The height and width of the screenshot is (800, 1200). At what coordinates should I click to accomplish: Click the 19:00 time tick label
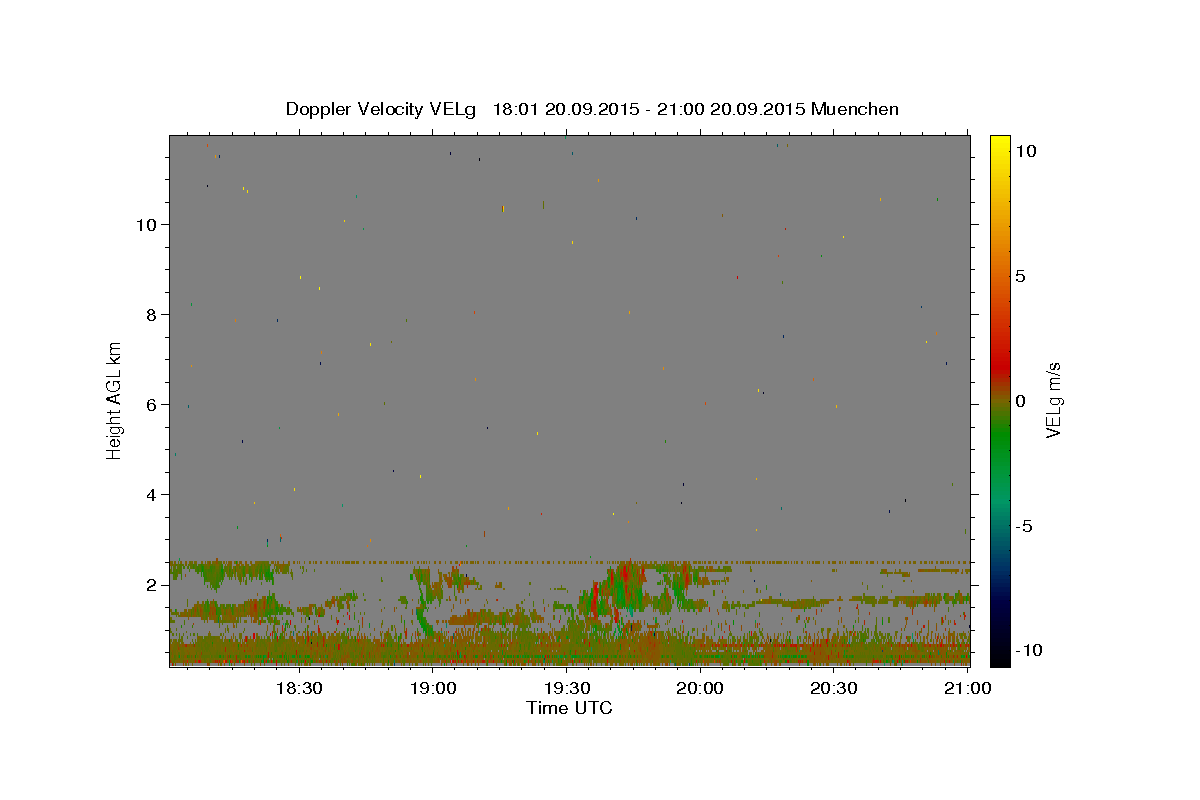(432, 689)
